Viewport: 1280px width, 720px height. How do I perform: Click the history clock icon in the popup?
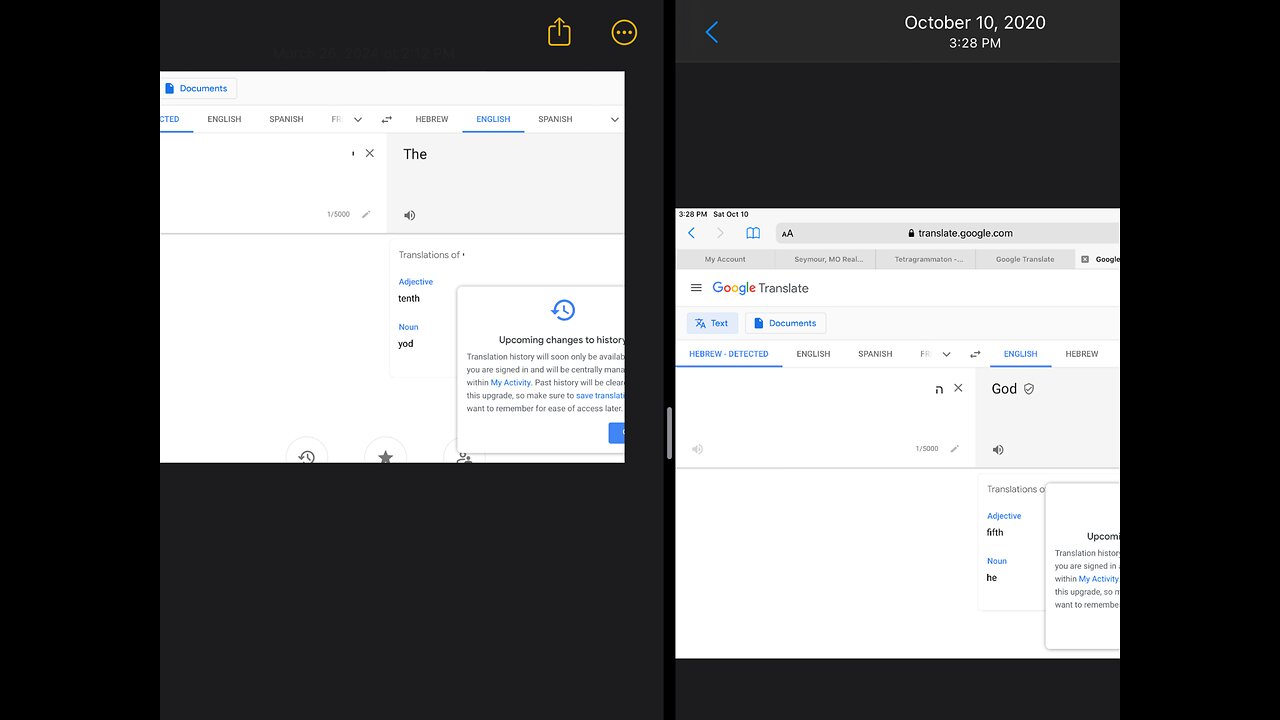click(563, 309)
